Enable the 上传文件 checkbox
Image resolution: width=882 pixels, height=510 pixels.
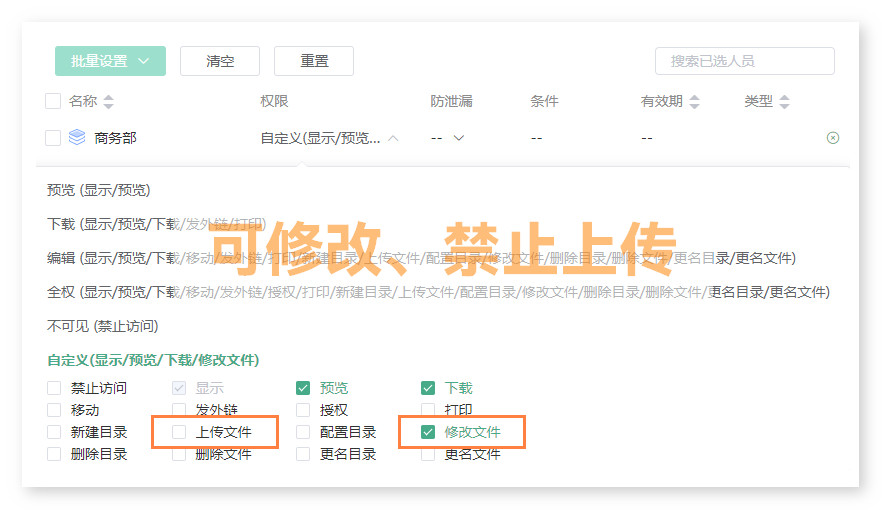click(x=179, y=432)
